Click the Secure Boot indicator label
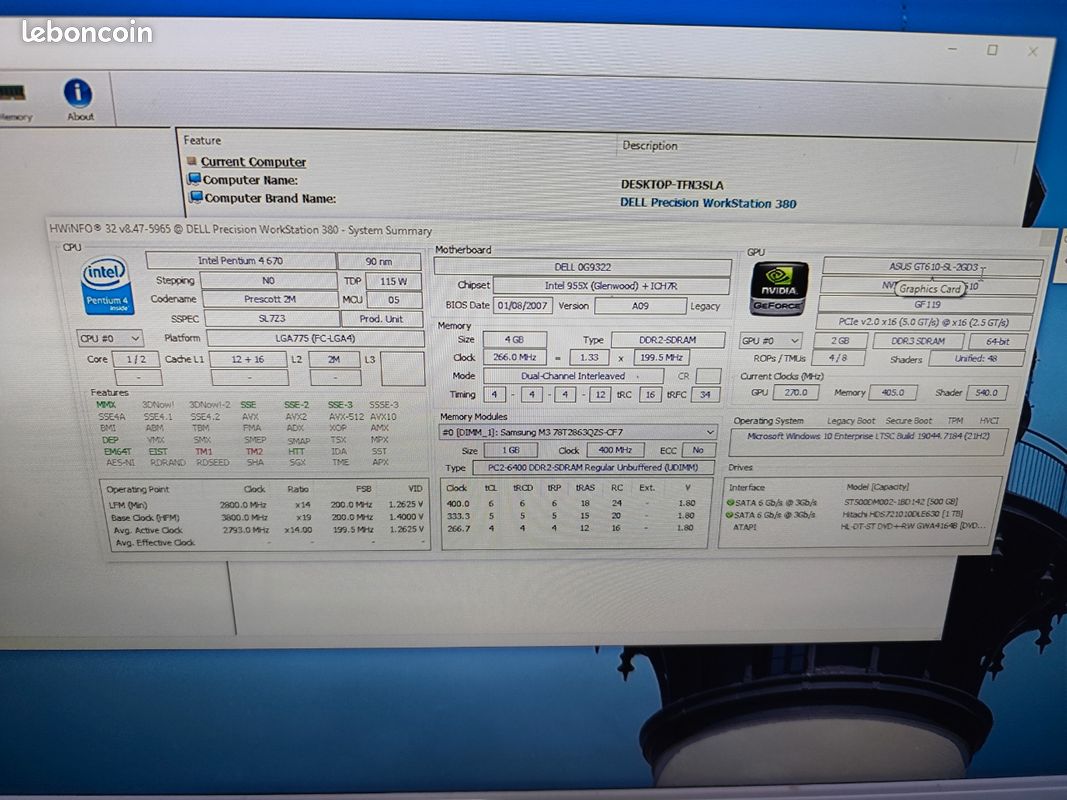Image resolution: width=1067 pixels, height=800 pixels. tap(908, 420)
